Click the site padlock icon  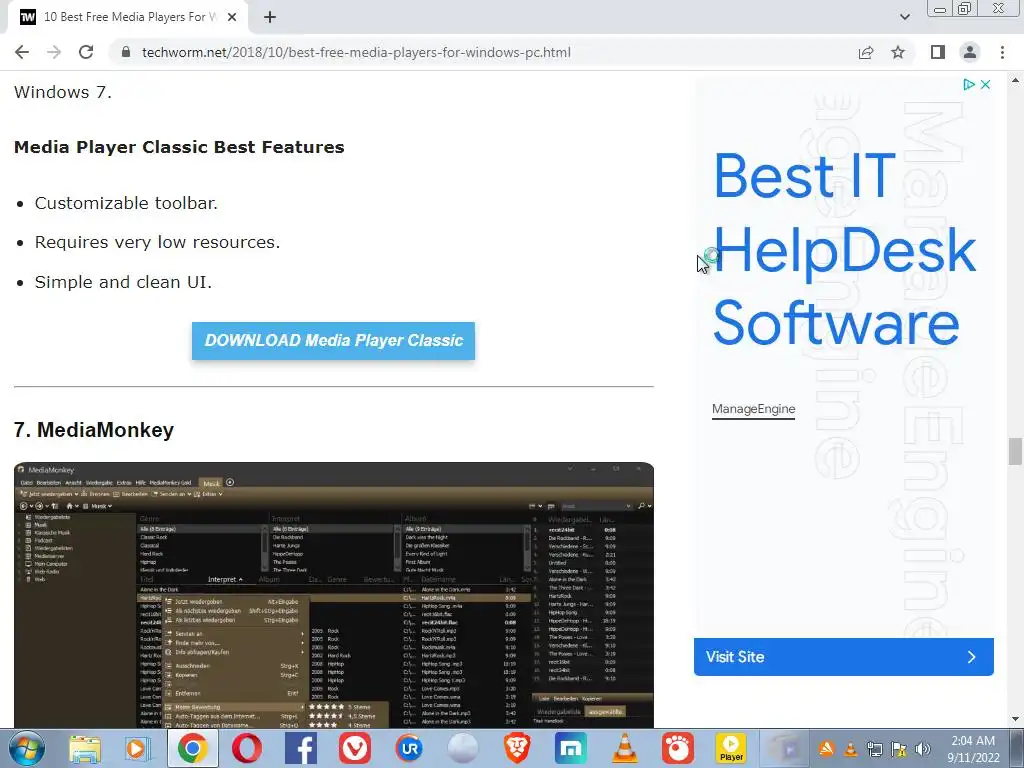(x=126, y=52)
